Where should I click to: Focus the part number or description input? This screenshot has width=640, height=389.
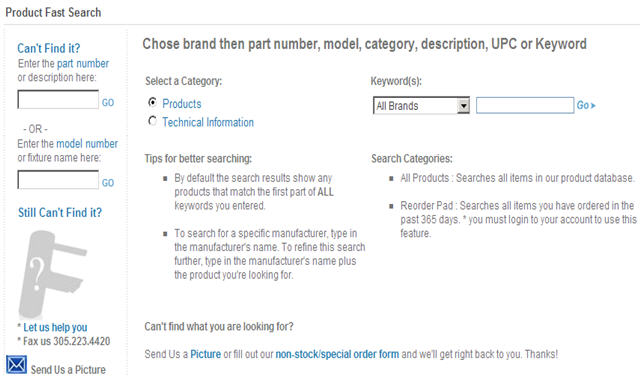pyautogui.click(x=58, y=100)
